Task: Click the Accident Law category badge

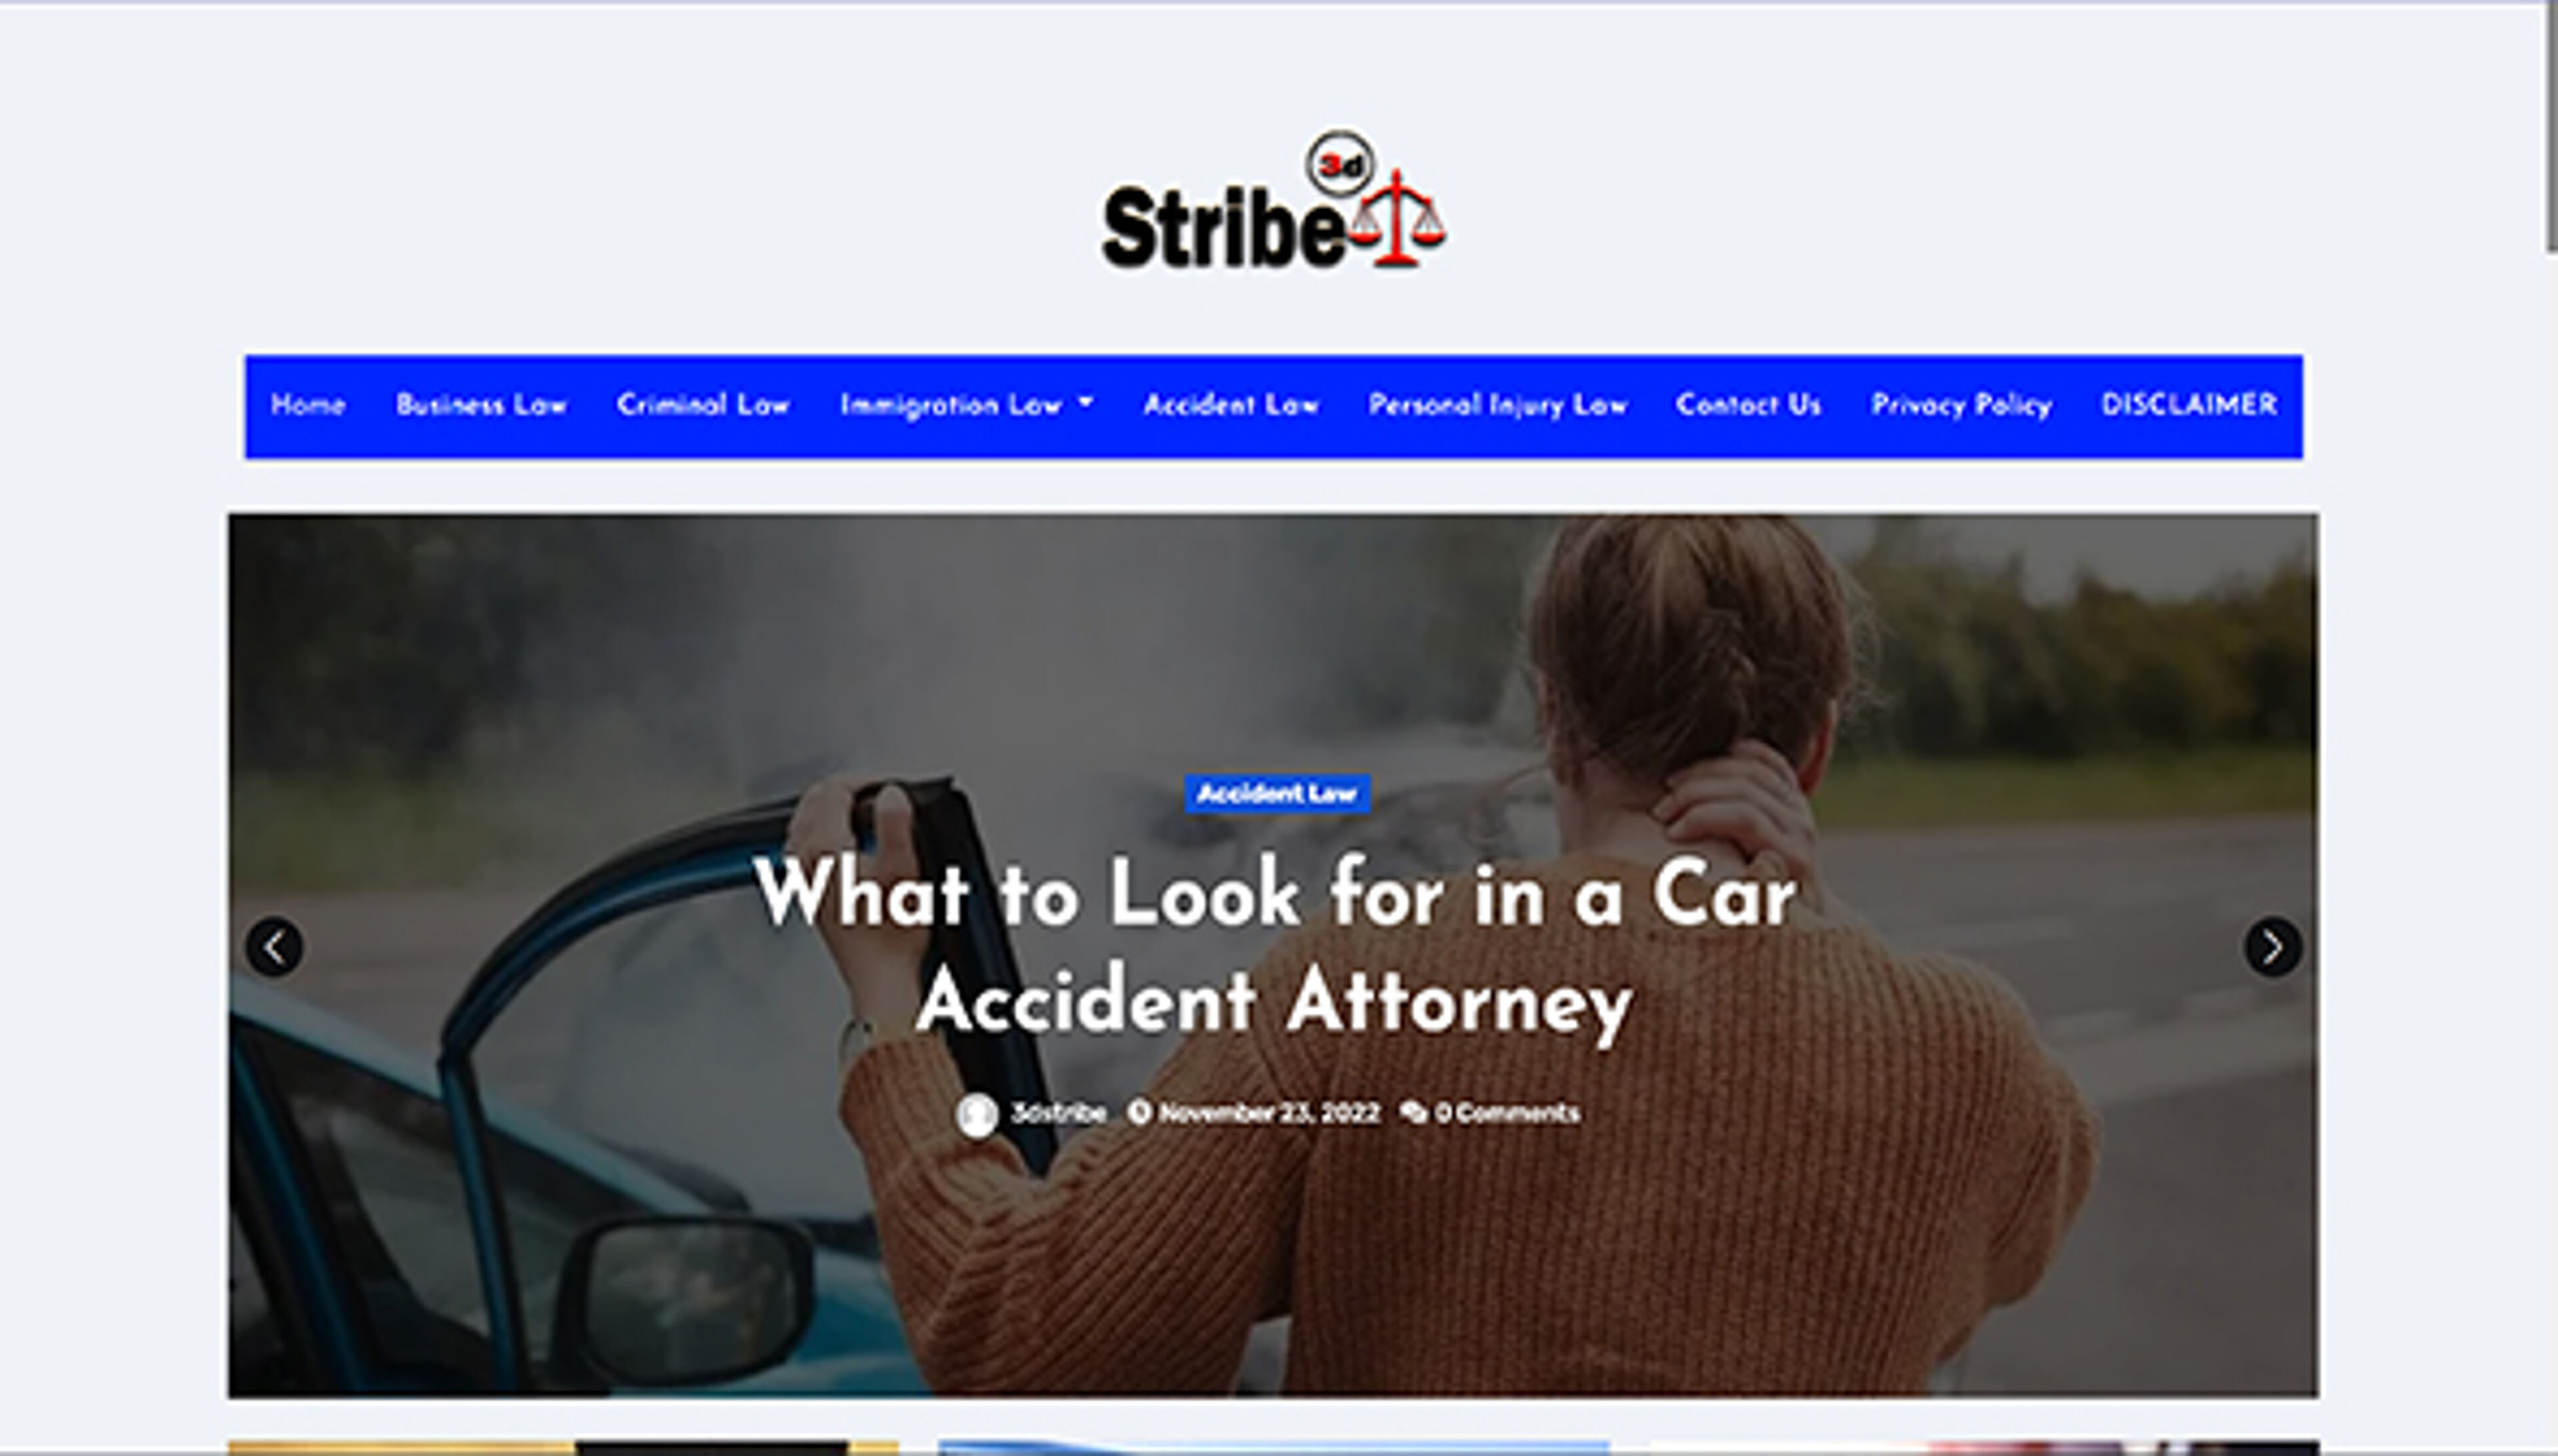Action: [x=1277, y=793]
